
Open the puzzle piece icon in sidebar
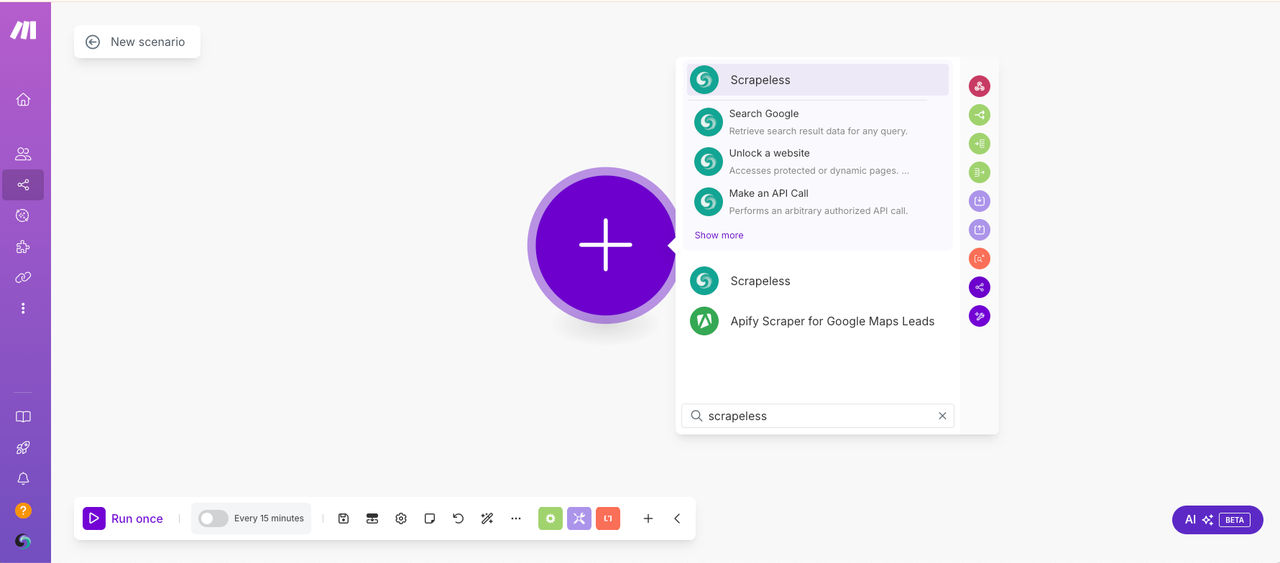tap(23, 246)
